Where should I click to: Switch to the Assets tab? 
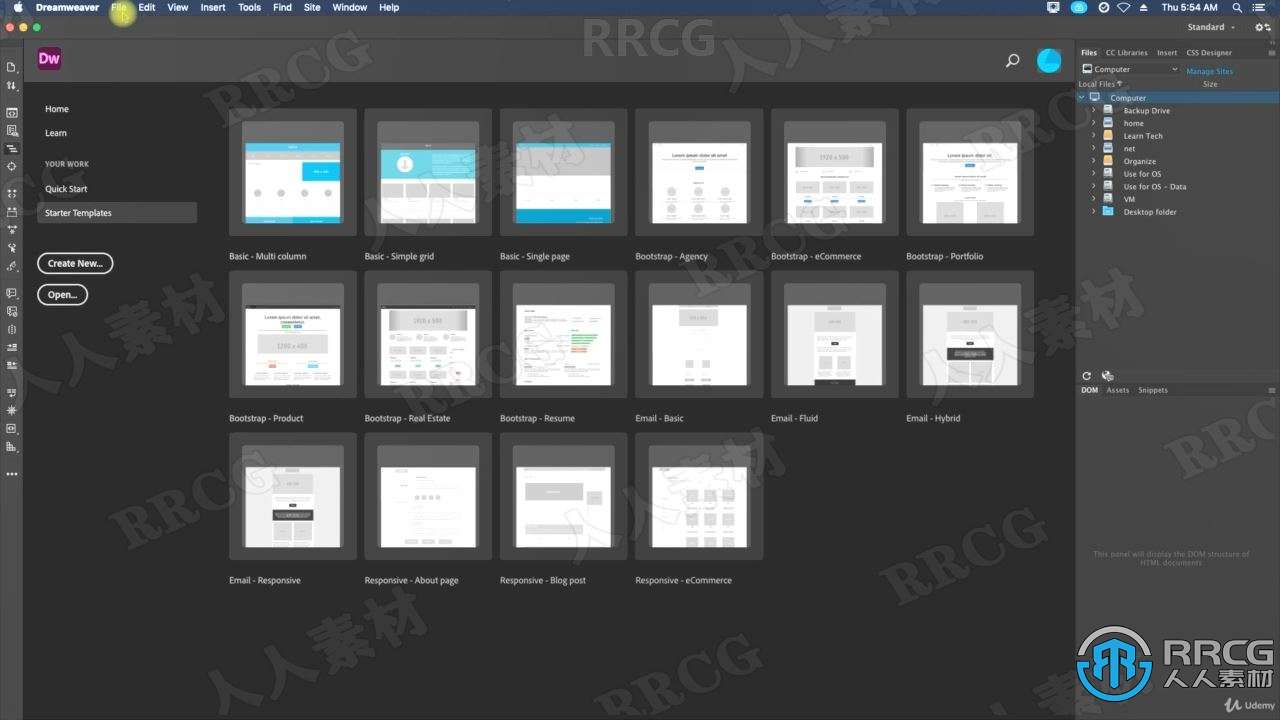point(1117,390)
